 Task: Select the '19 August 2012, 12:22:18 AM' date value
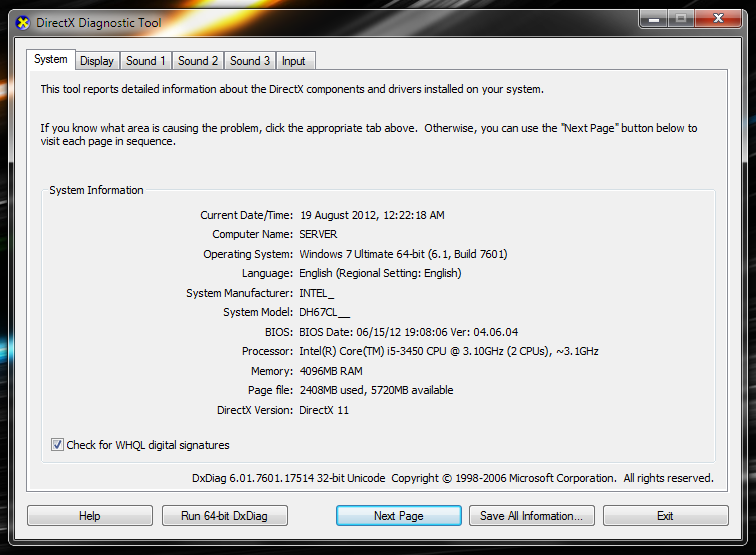[372, 215]
